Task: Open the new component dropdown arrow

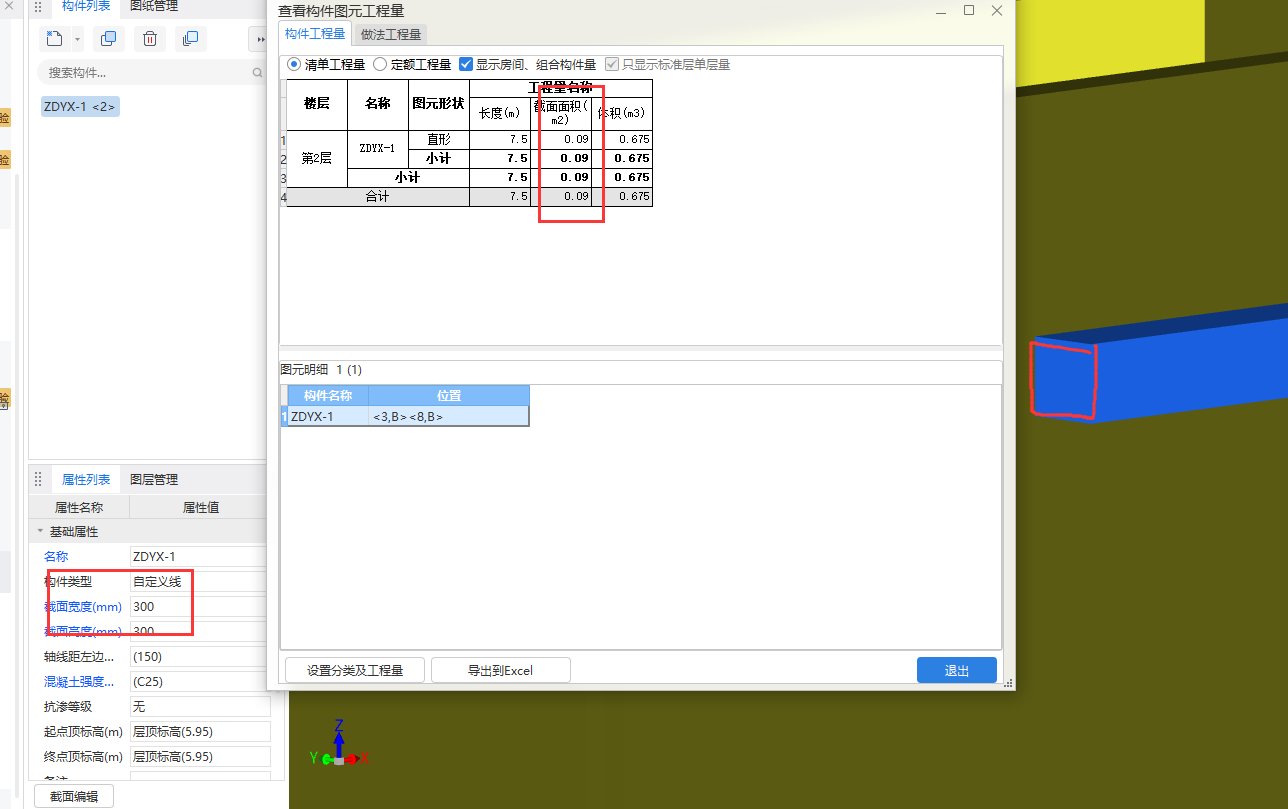Action: [77, 40]
